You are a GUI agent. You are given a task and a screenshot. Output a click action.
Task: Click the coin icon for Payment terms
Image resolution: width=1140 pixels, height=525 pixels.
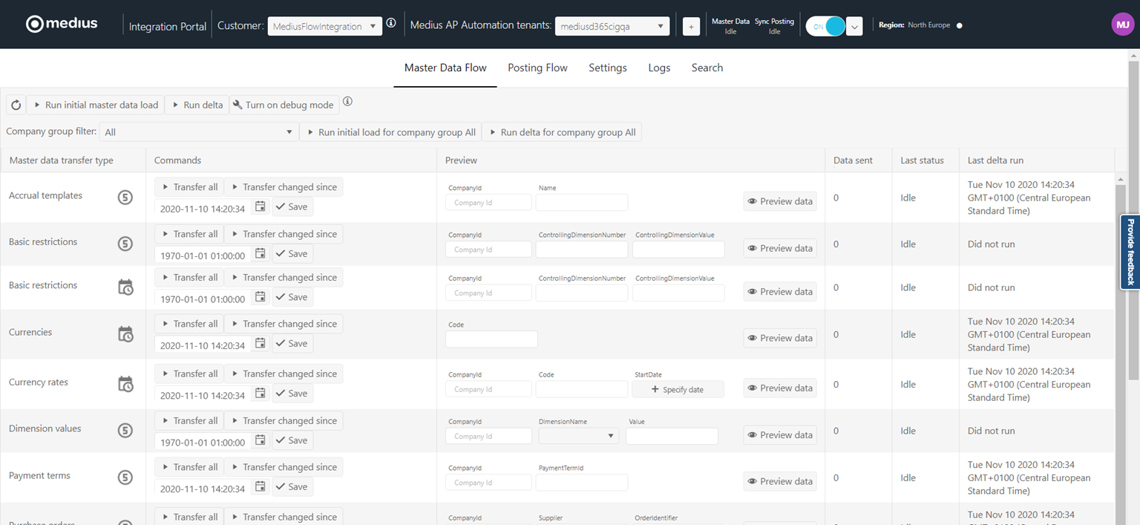coord(125,478)
